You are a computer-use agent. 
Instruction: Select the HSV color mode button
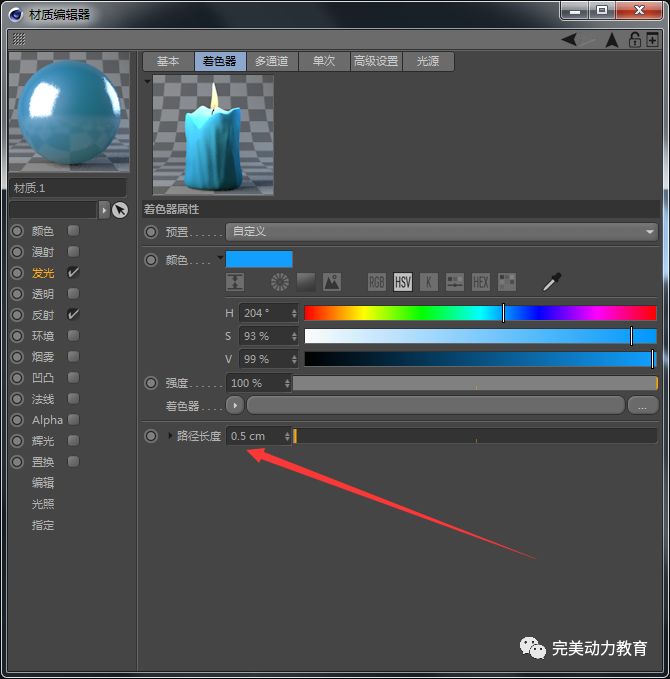(403, 283)
